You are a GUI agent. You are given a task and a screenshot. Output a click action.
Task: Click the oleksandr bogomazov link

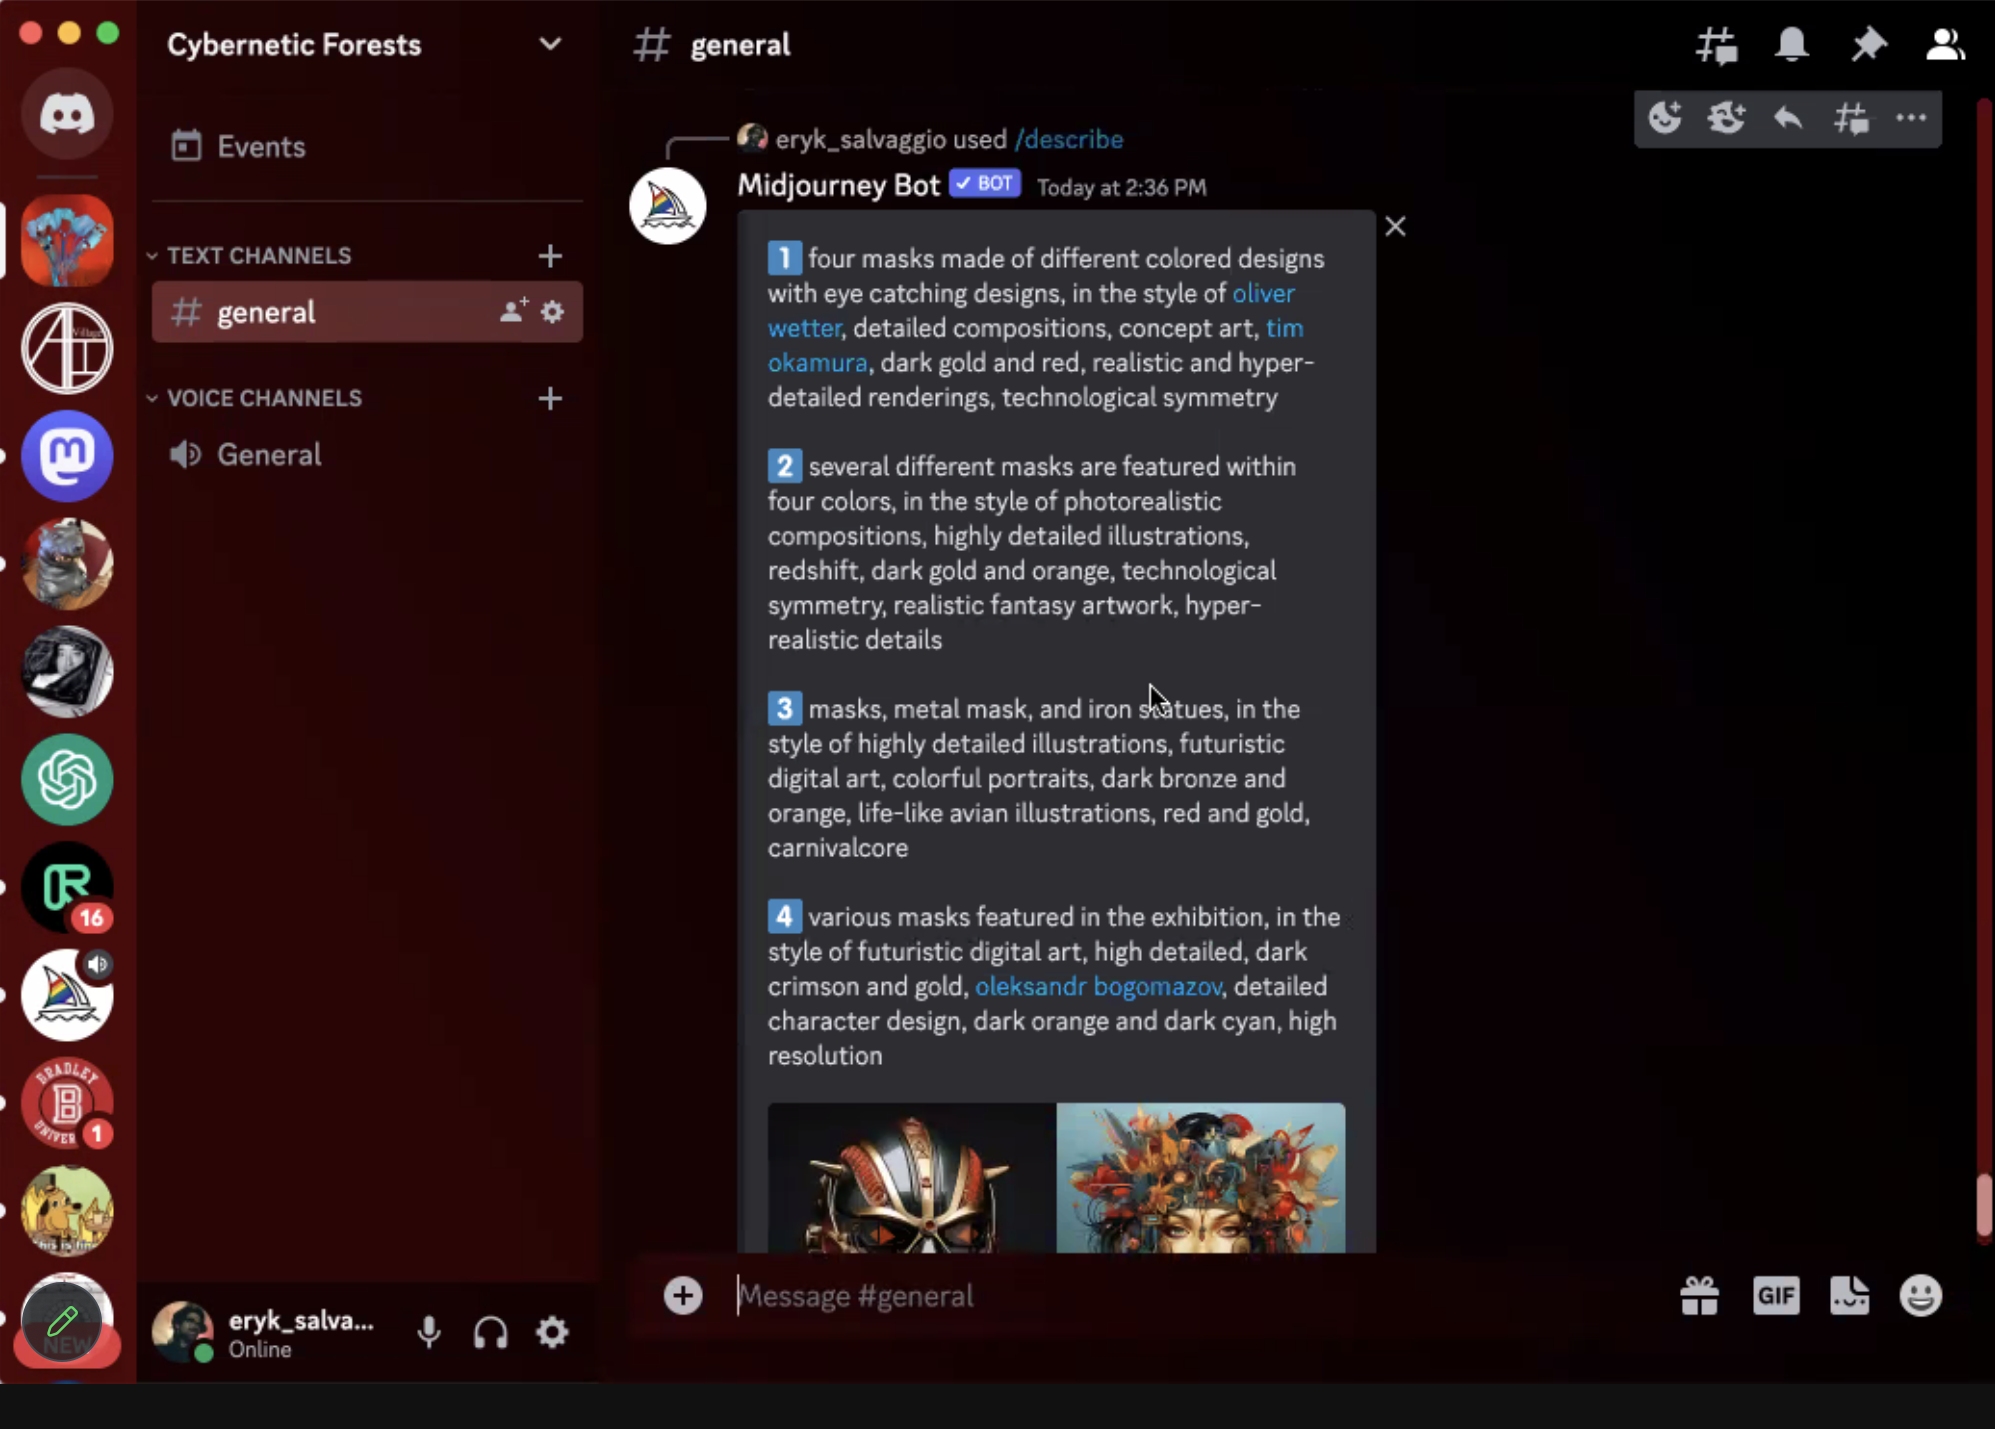[1097, 987]
